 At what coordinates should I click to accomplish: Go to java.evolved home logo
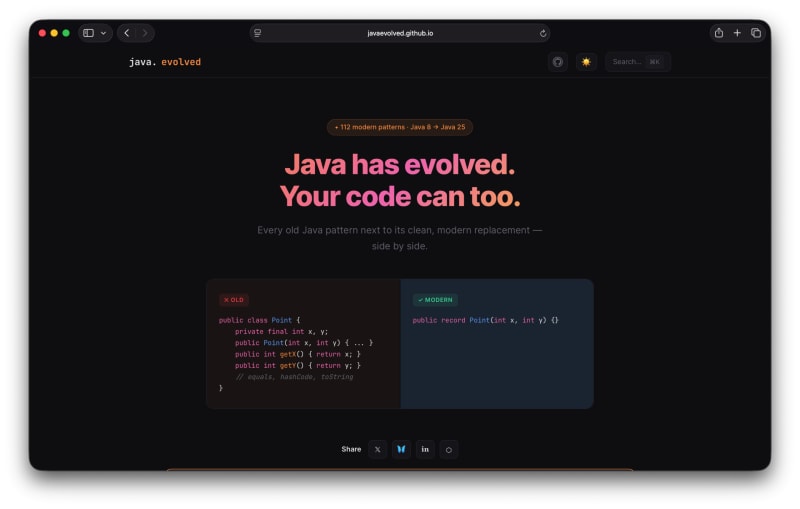pos(165,62)
